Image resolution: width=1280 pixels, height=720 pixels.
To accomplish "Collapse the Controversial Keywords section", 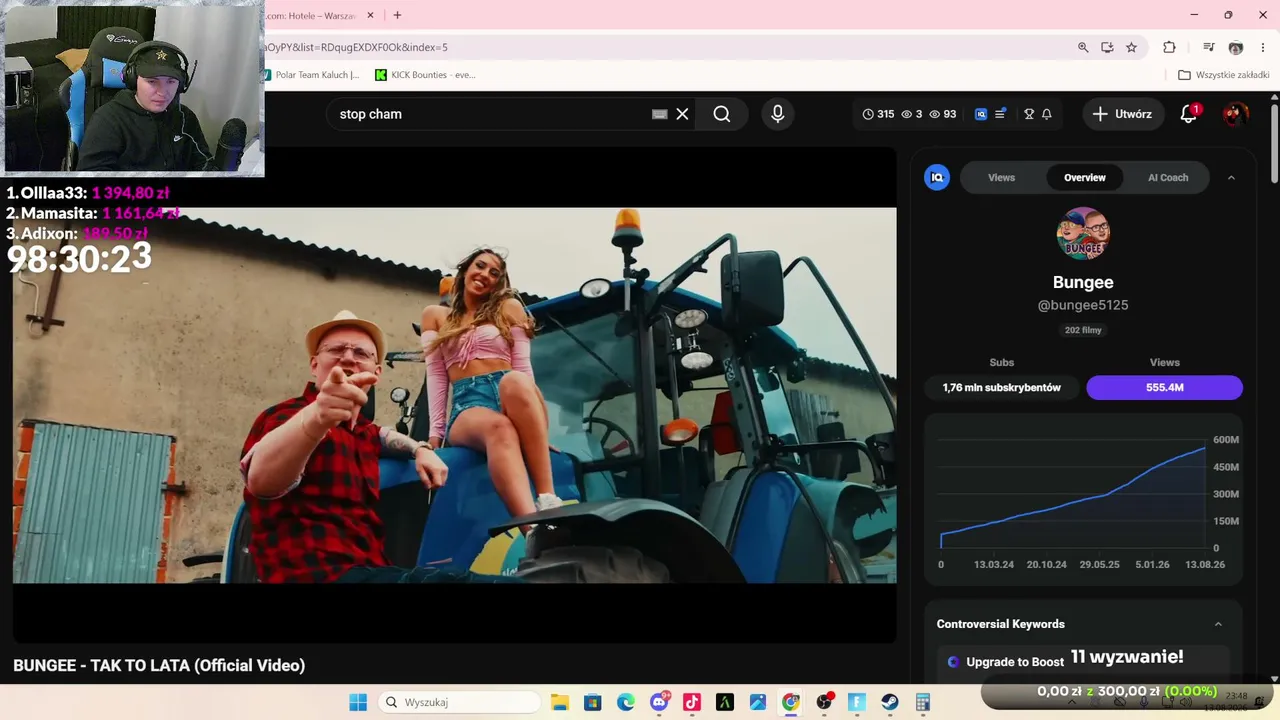I will [1218, 624].
